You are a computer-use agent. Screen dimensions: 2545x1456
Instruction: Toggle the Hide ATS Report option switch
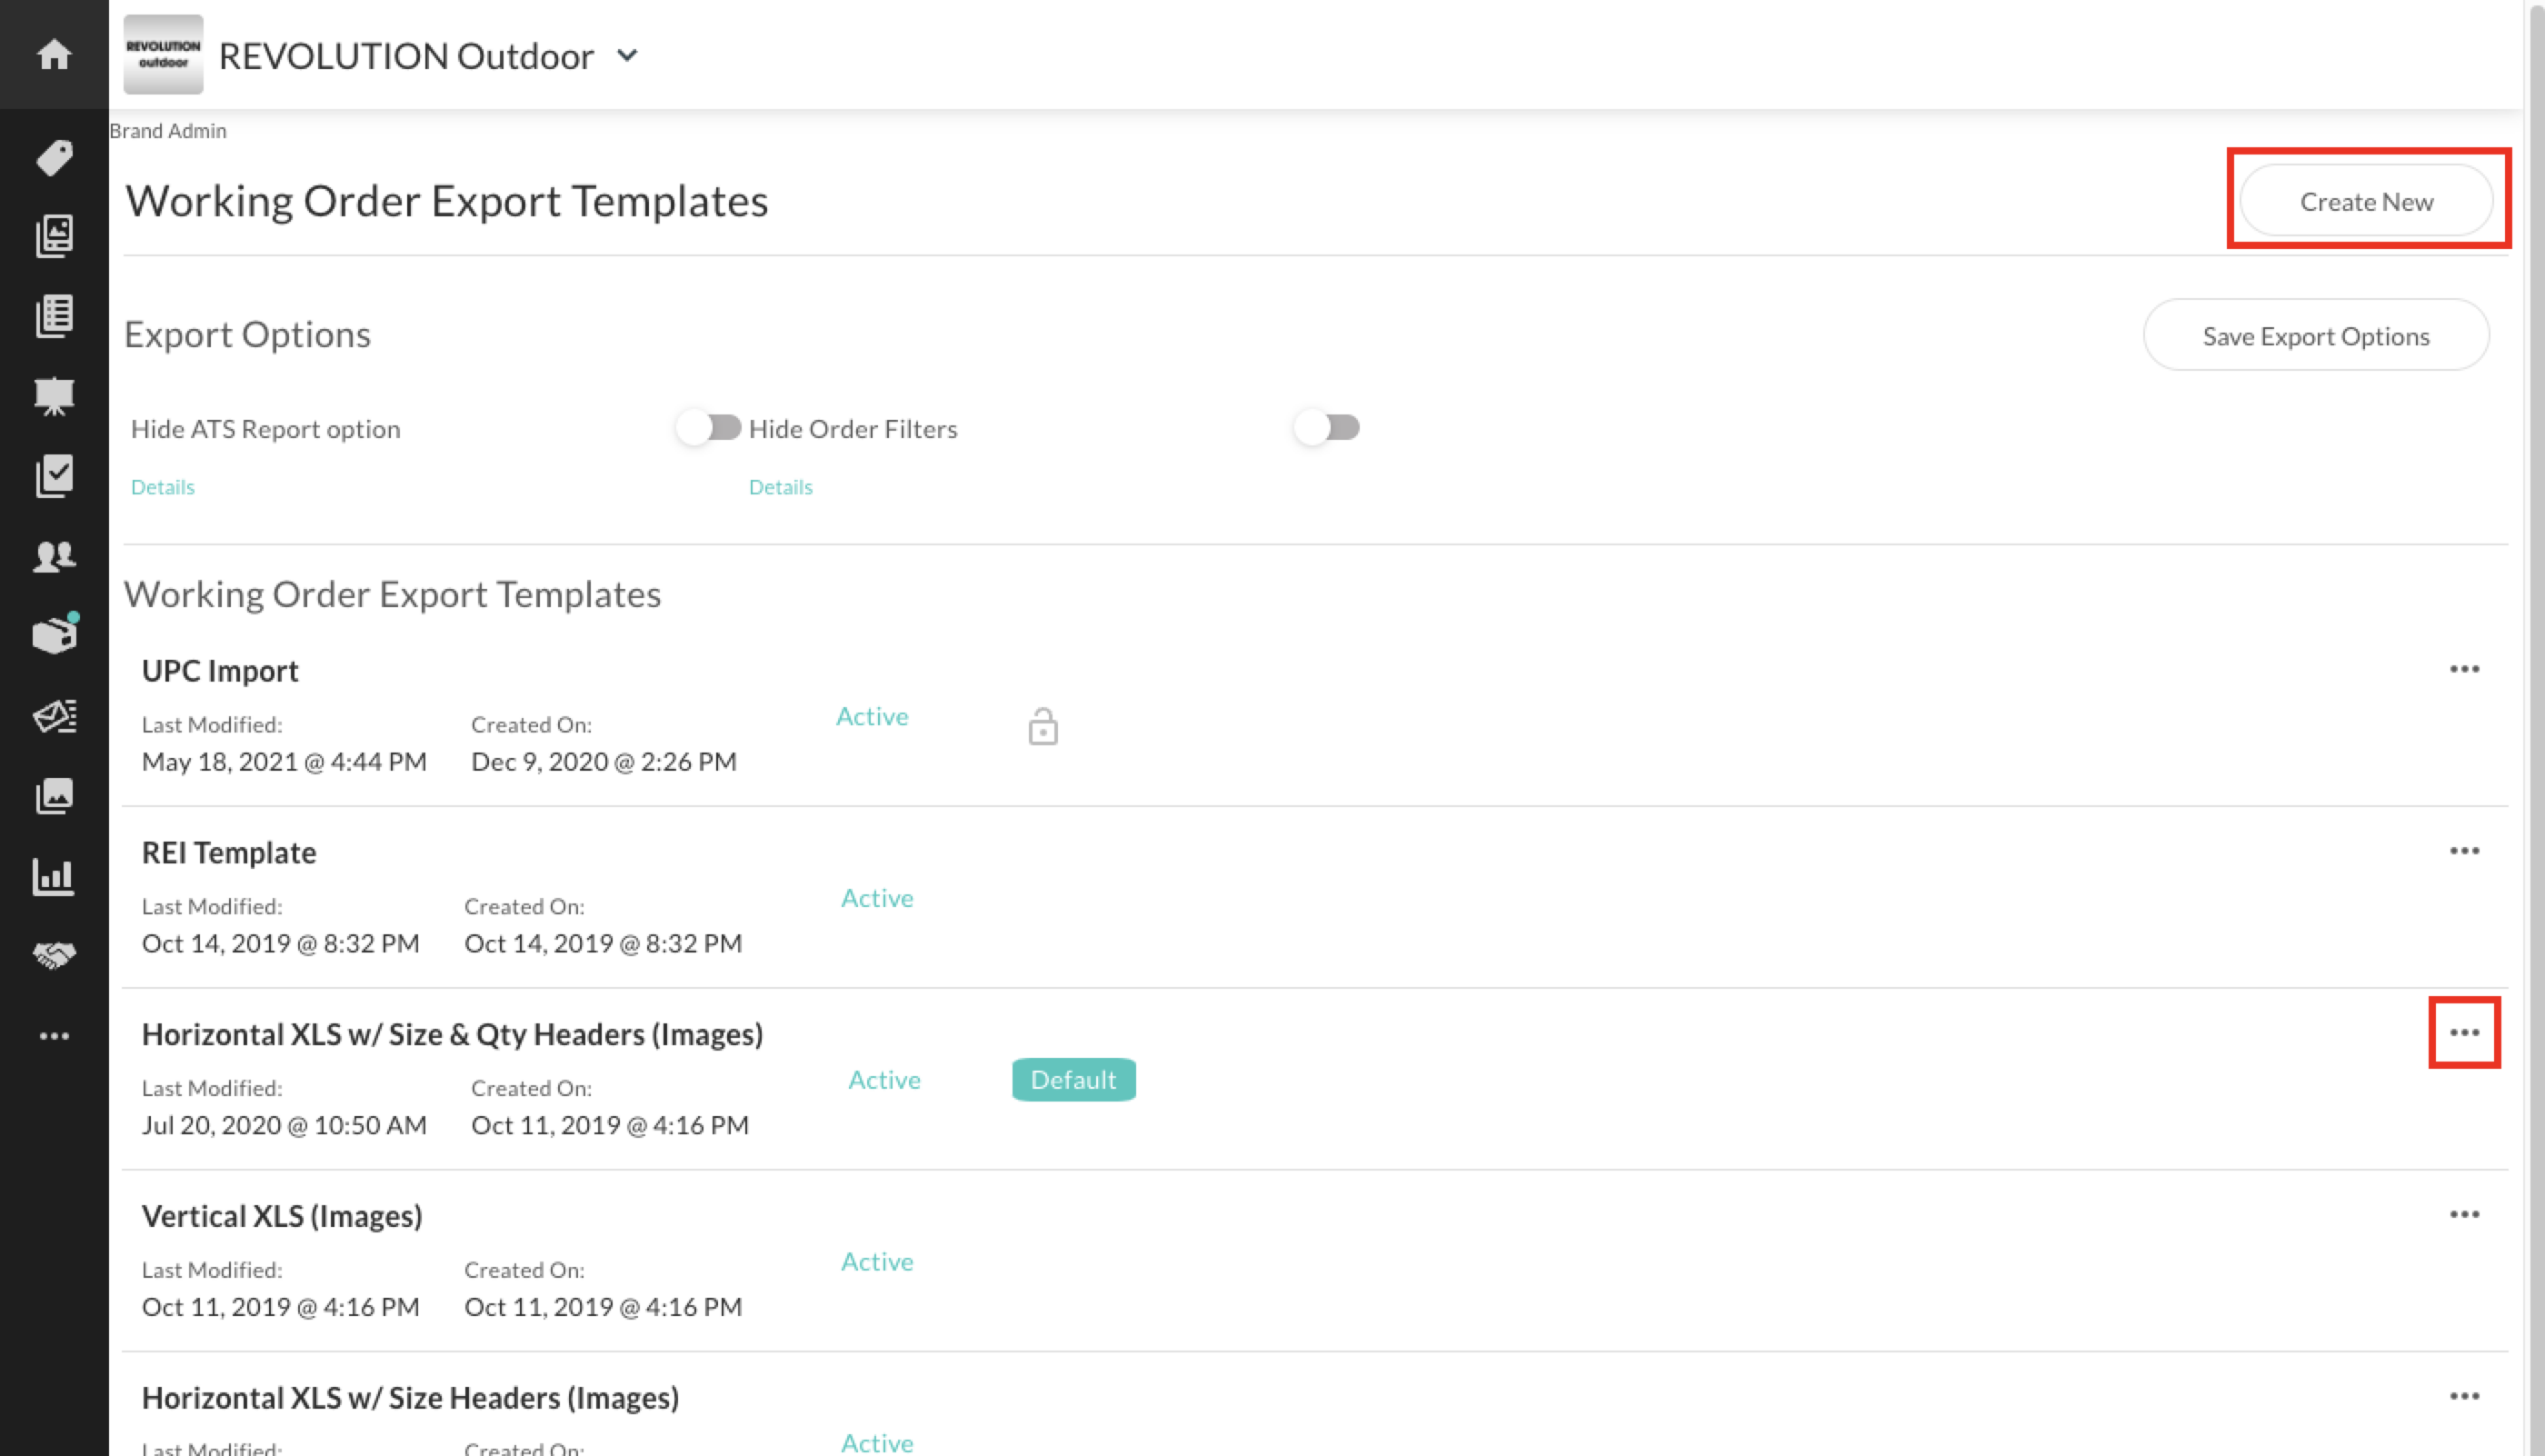[709, 427]
